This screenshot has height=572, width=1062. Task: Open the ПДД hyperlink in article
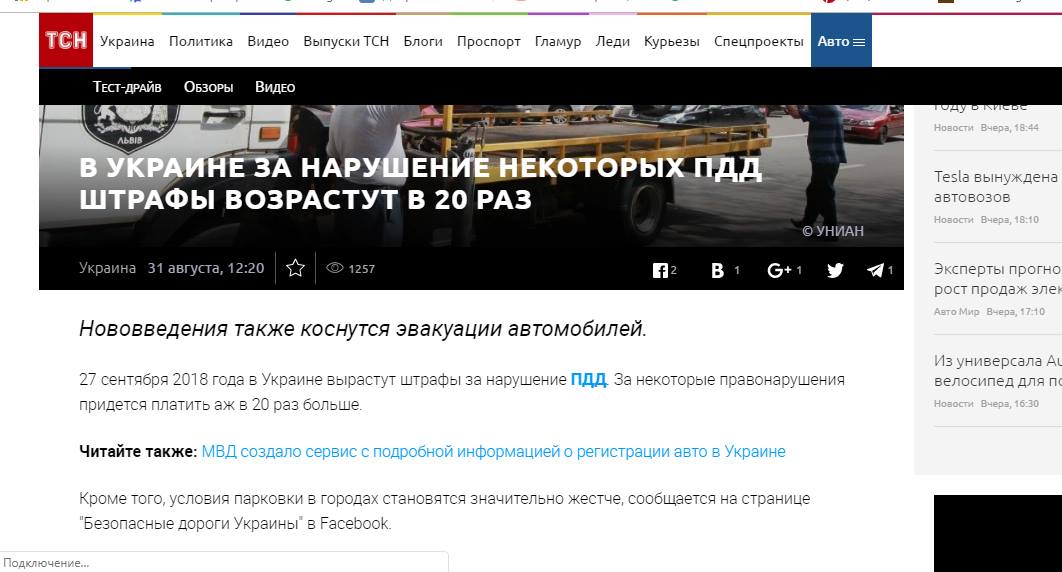click(588, 380)
